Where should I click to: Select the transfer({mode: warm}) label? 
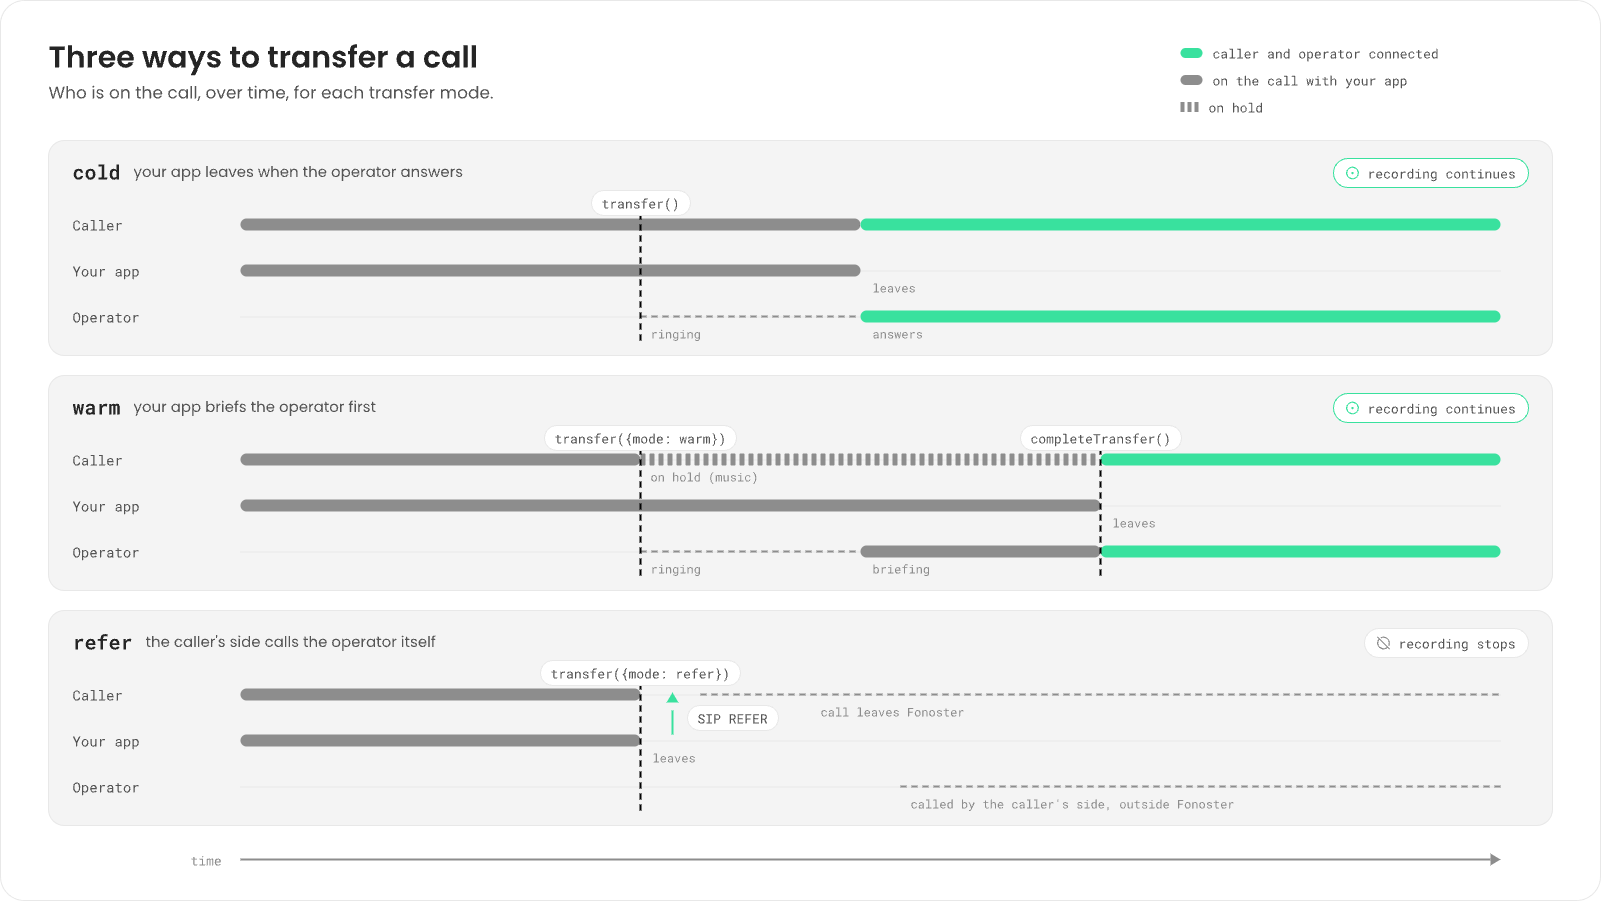click(x=640, y=439)
